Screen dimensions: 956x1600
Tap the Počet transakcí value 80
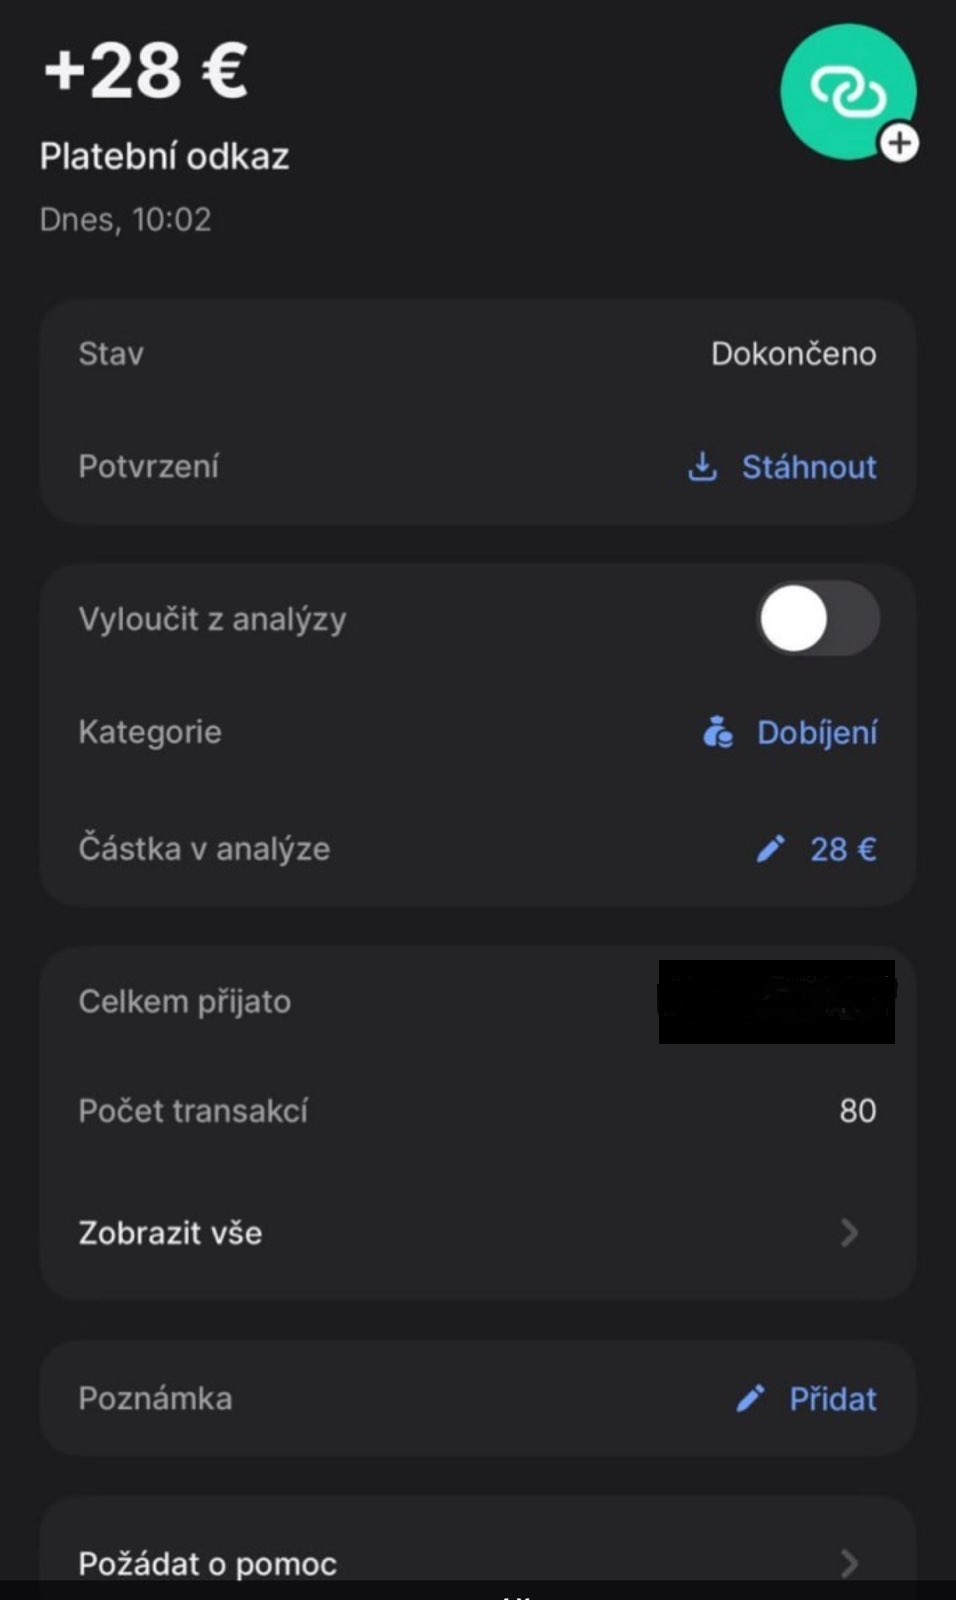pos(857,1110)
